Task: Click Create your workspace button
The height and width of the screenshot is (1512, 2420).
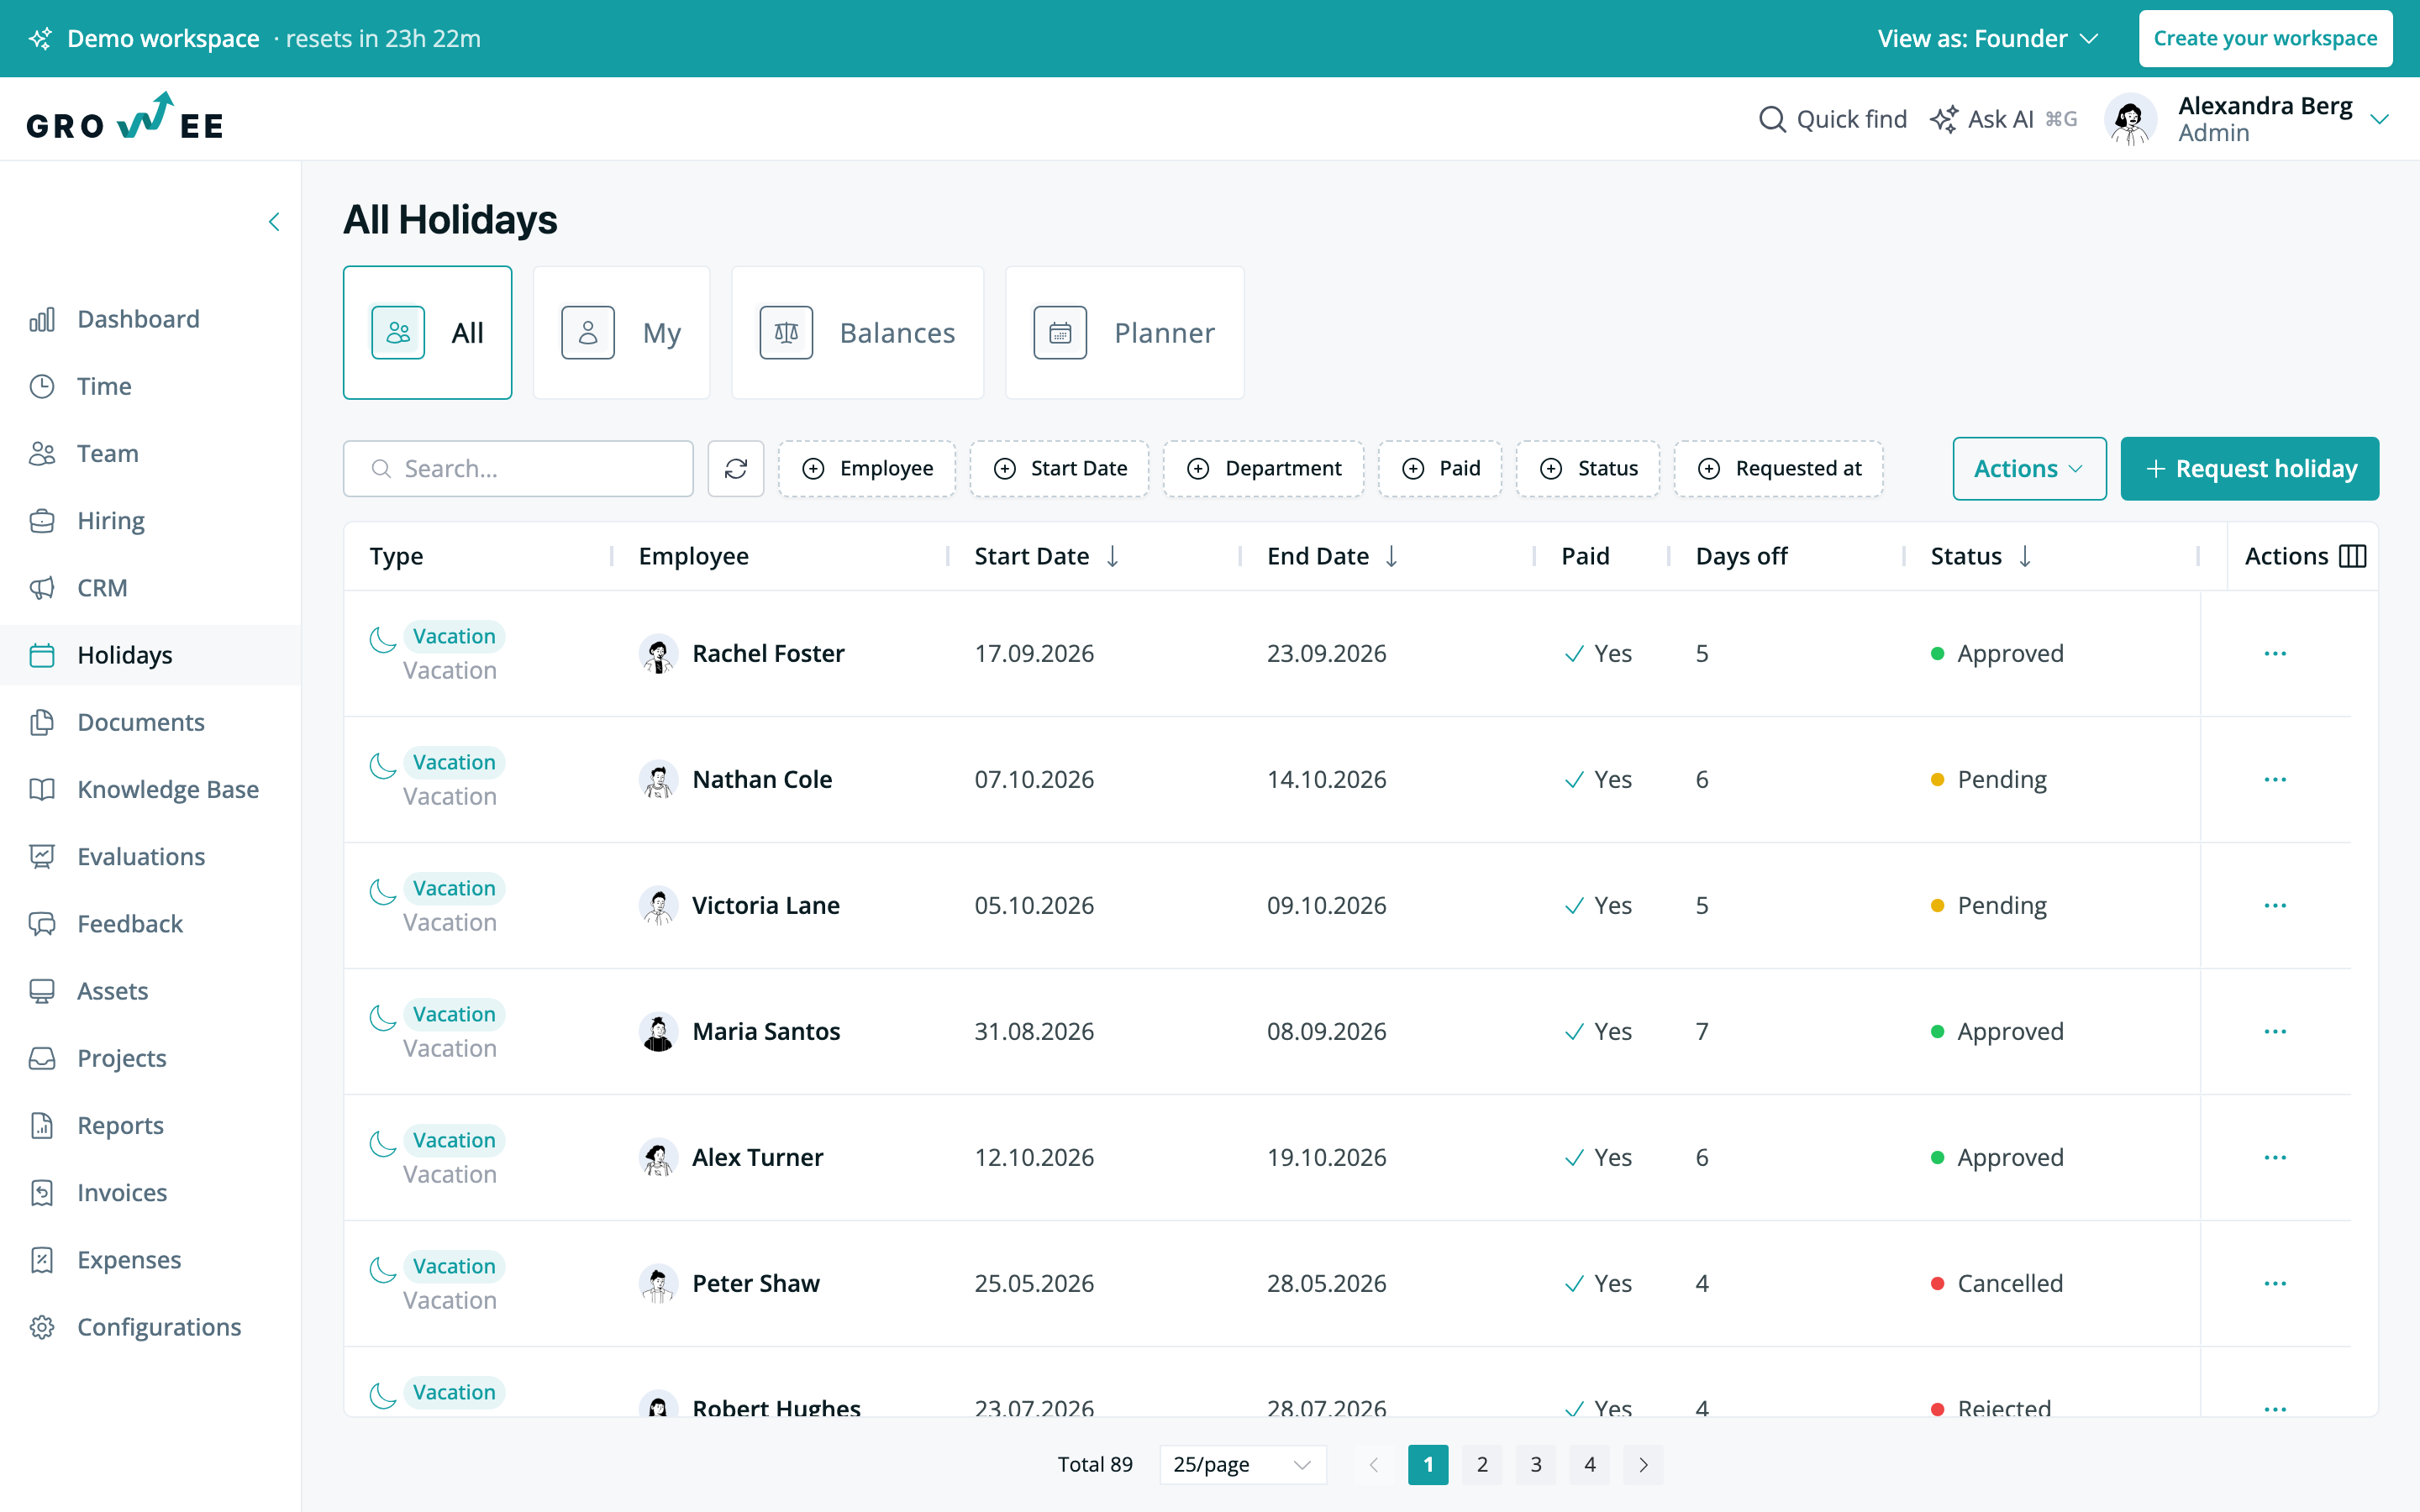Action: tap(2265, 38)
